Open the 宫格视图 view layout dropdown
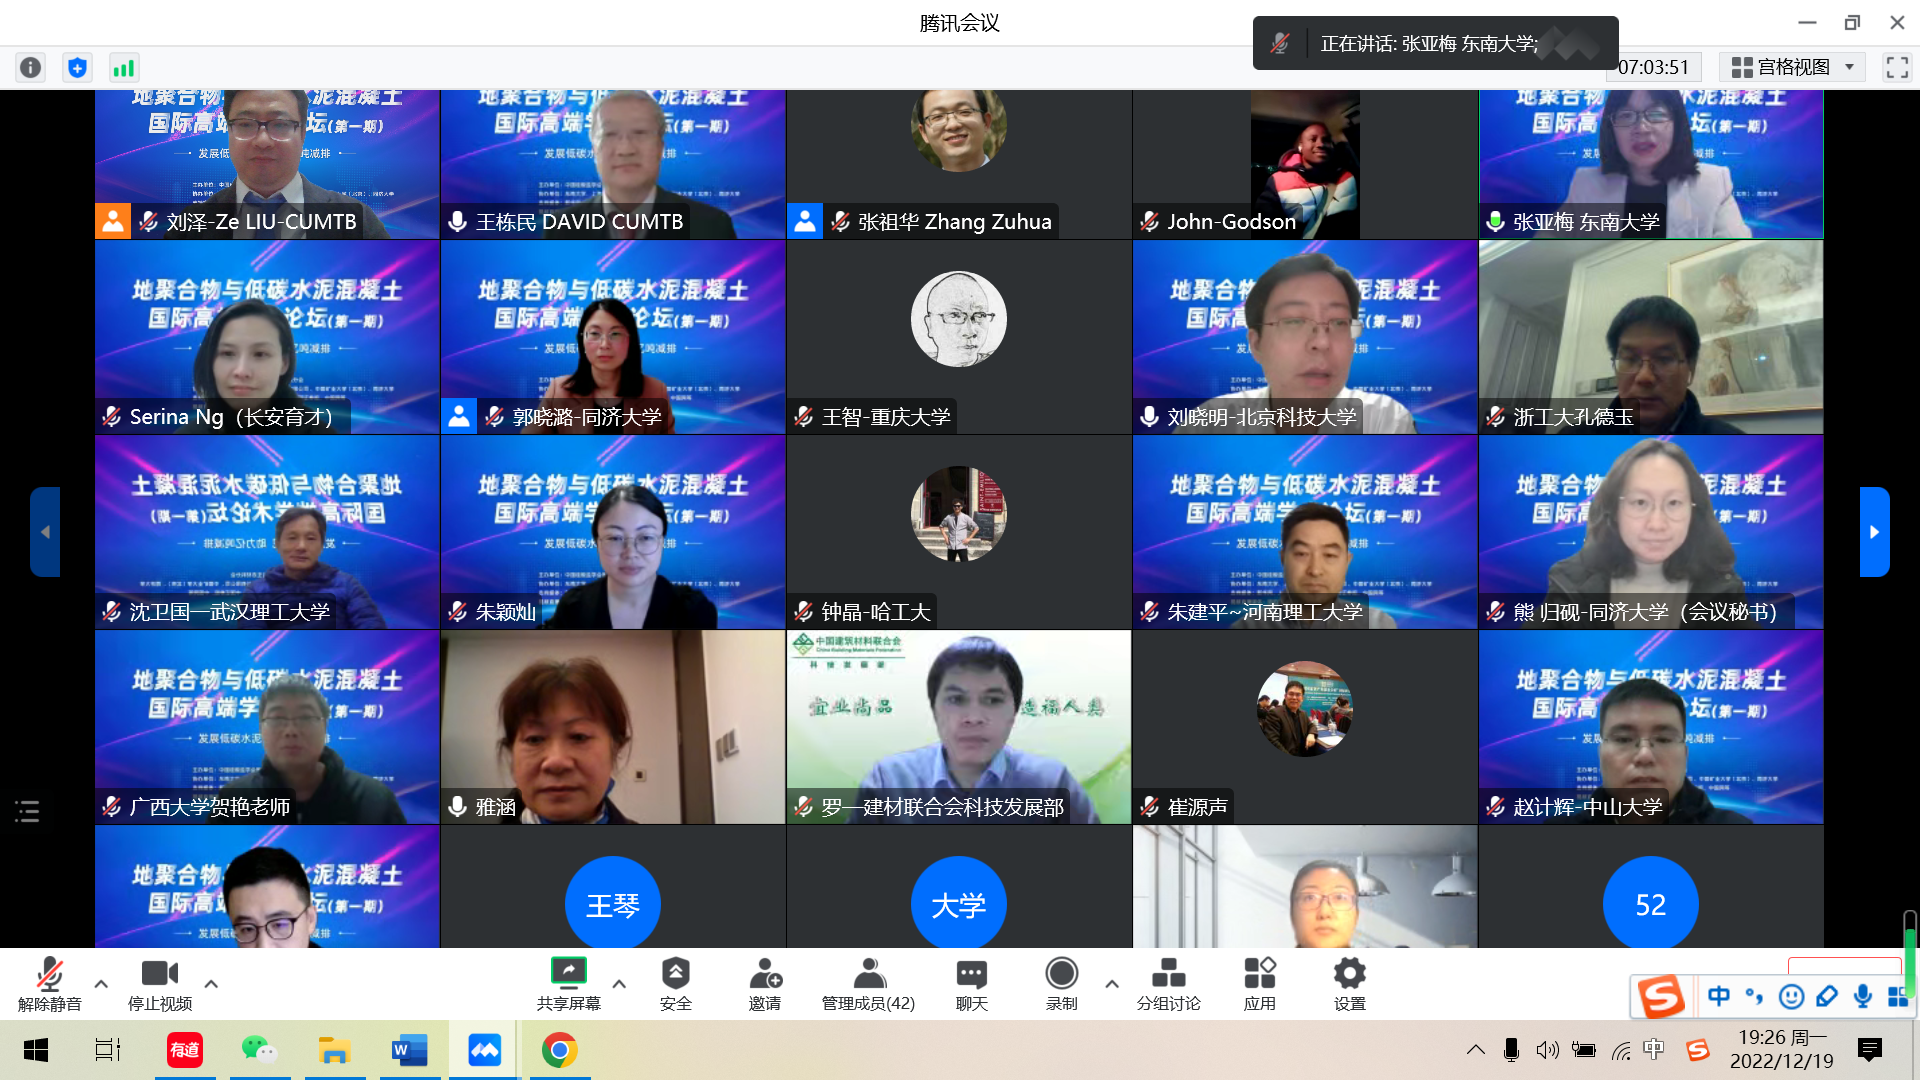Image resolution: width=1920 pixels, height=1080 pixels. [1792, 67]
